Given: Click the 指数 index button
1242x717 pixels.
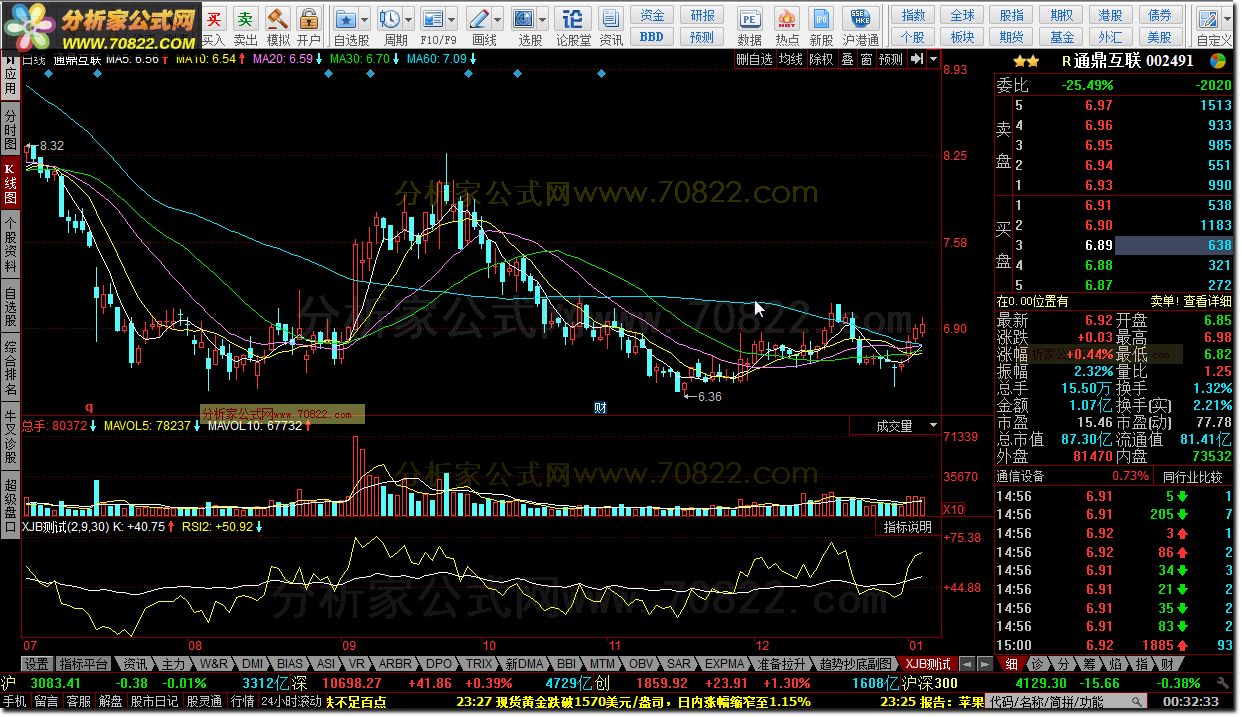Looking at the screenshot, I should pos(913,15).
